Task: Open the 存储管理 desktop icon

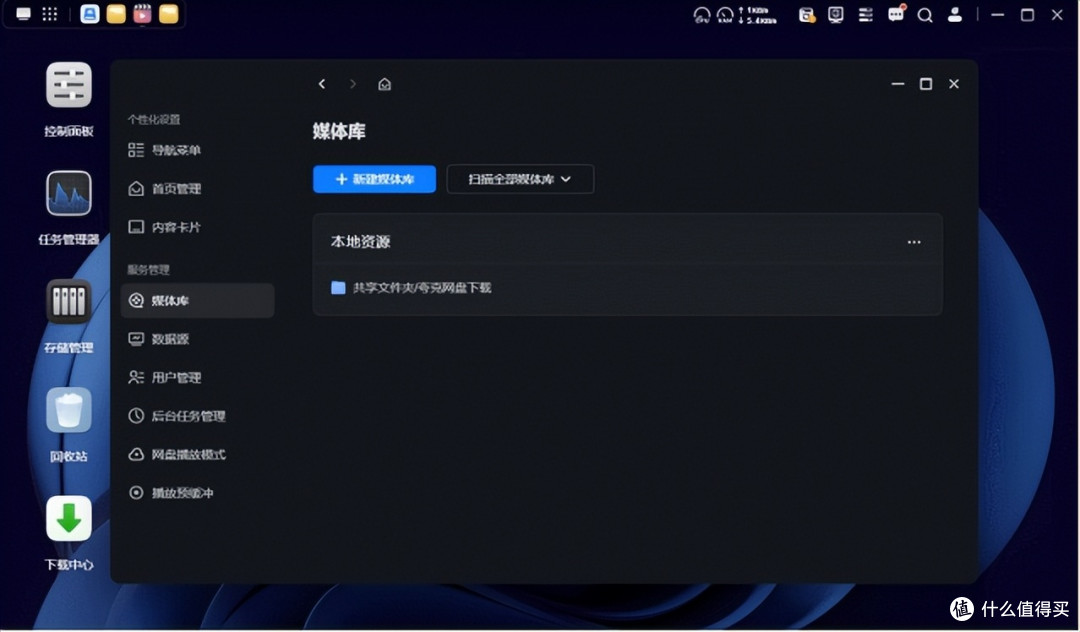Action: (x=69, y=302)
